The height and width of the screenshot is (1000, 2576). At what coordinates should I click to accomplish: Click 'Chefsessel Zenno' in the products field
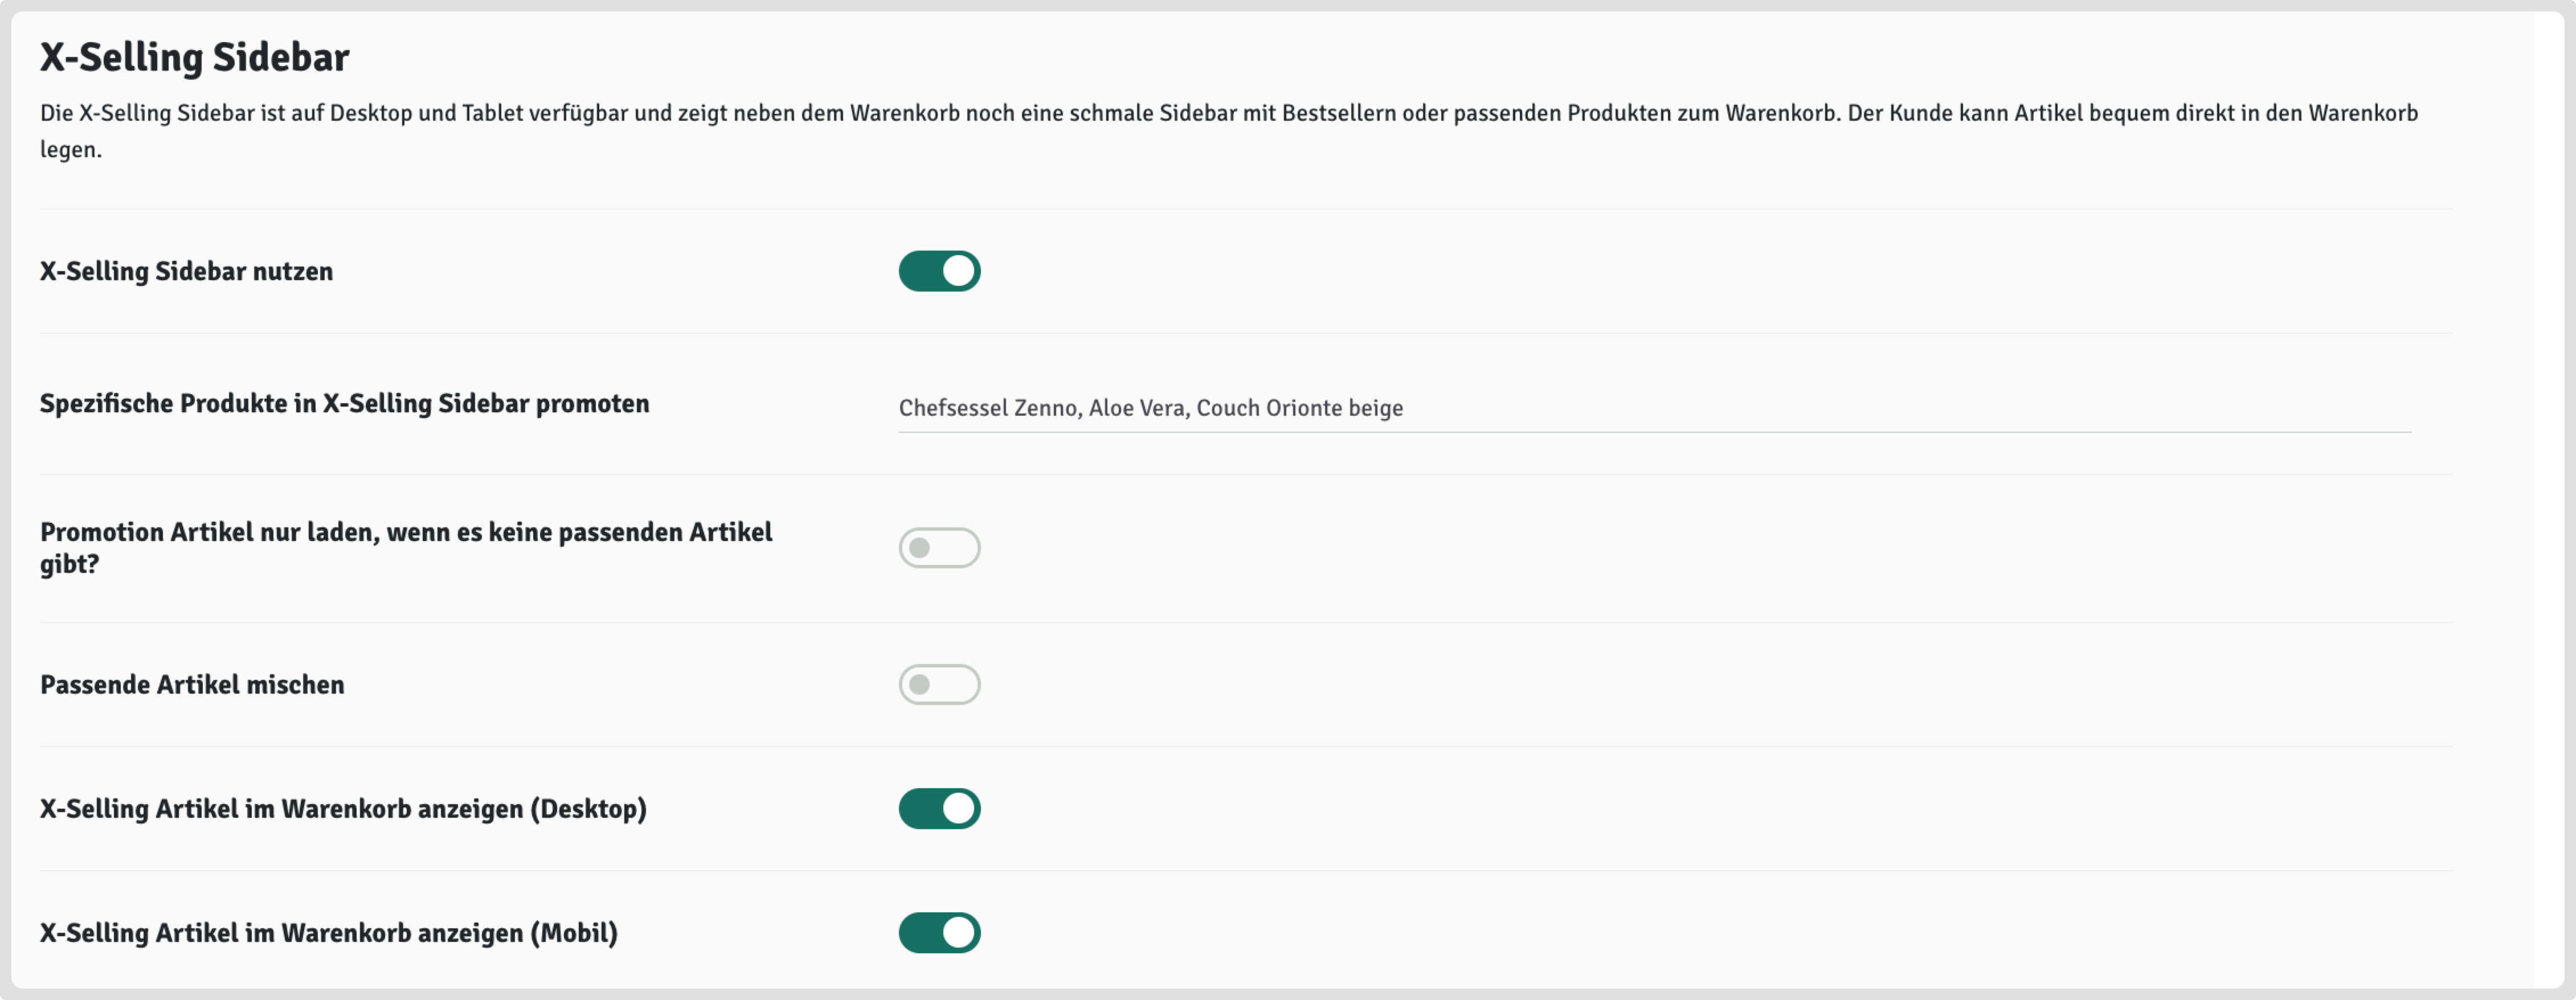(988, 408)
